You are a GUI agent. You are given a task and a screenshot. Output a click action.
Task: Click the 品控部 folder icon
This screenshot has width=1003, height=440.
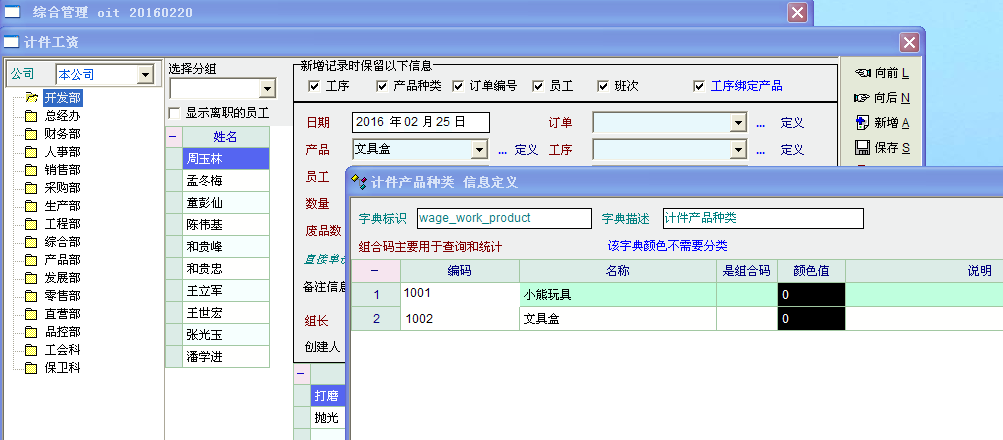[31, 332]
